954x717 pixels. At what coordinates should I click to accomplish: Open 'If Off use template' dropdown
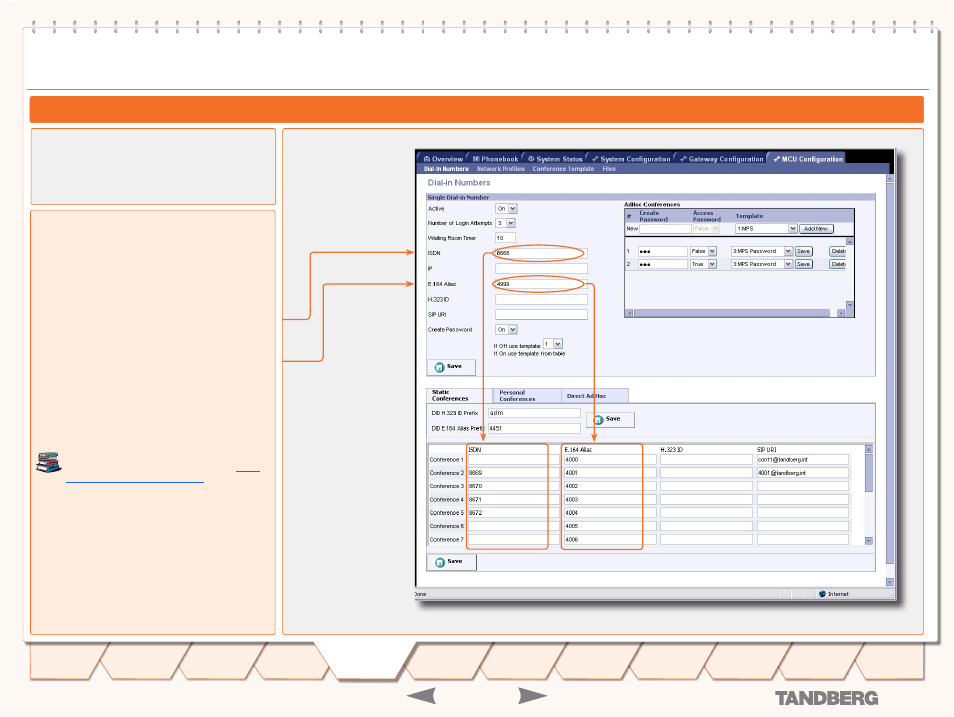pyautogui.click(x=553, y=344)
